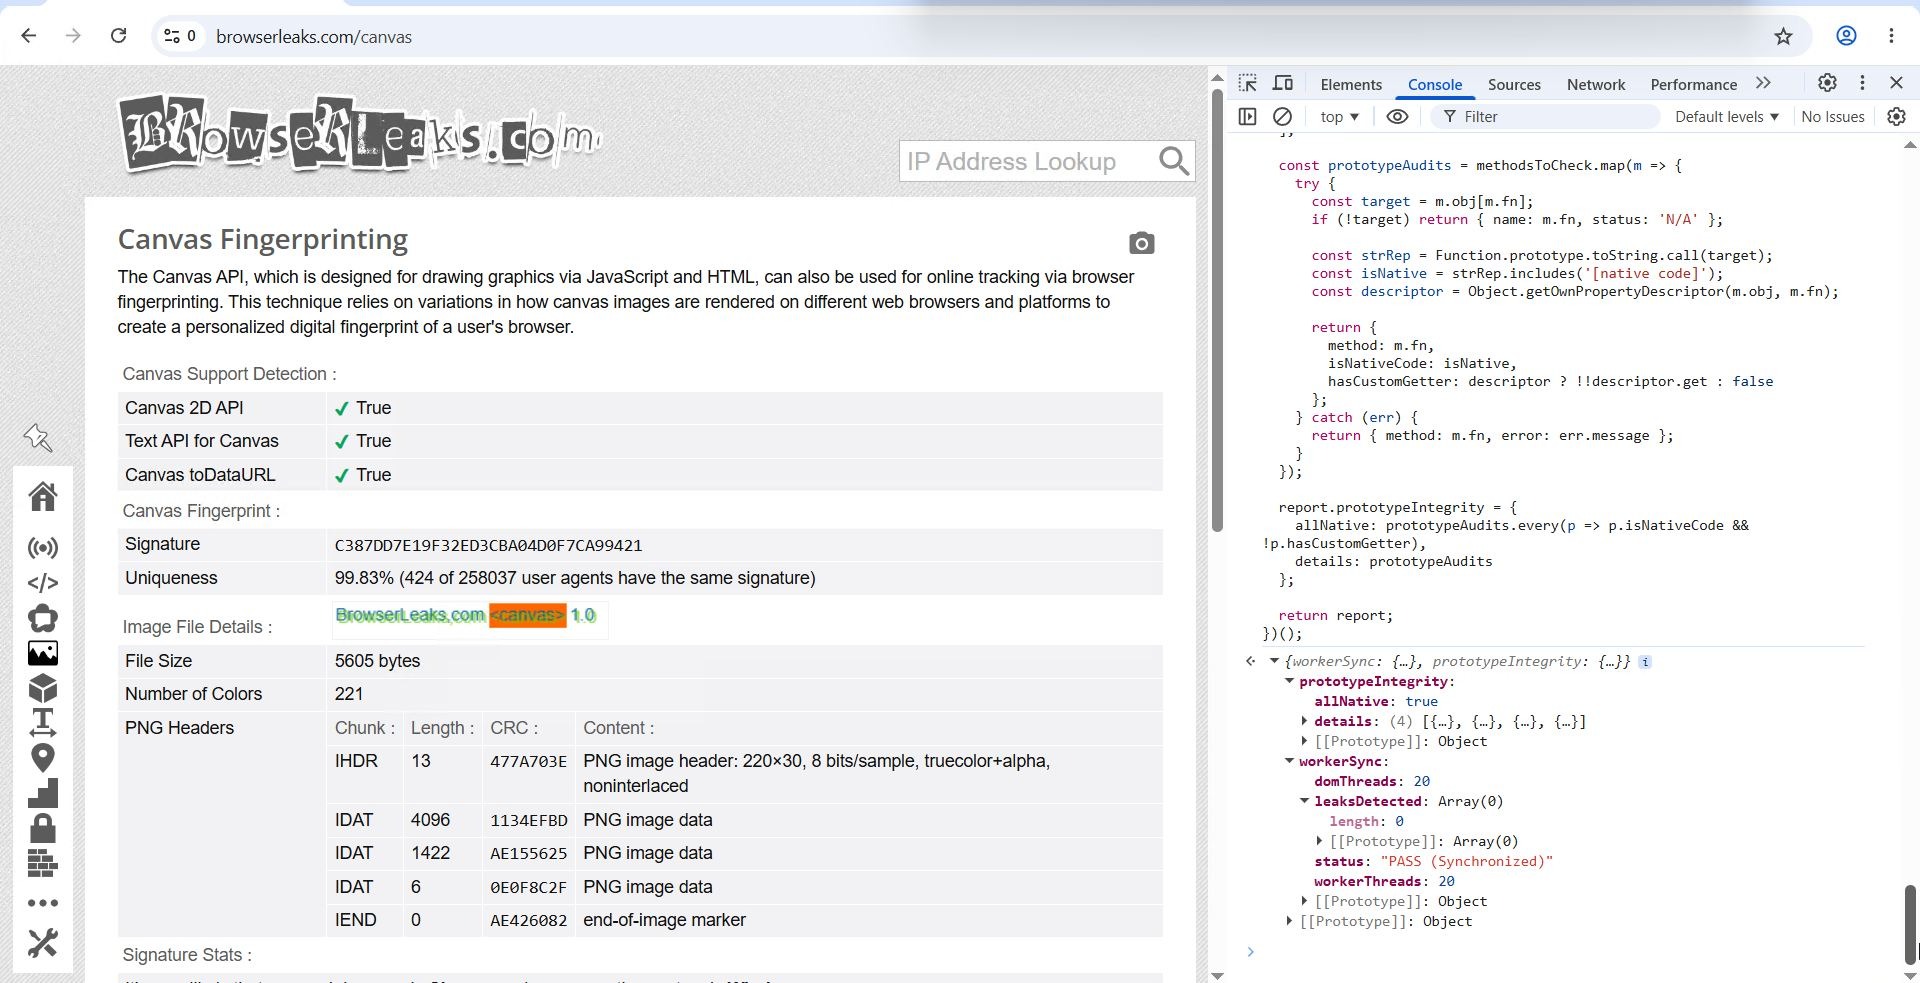This screenshot has height=983, width=1920.
Task: Clear the console with the block icon
Action: tap(1282, 117)
